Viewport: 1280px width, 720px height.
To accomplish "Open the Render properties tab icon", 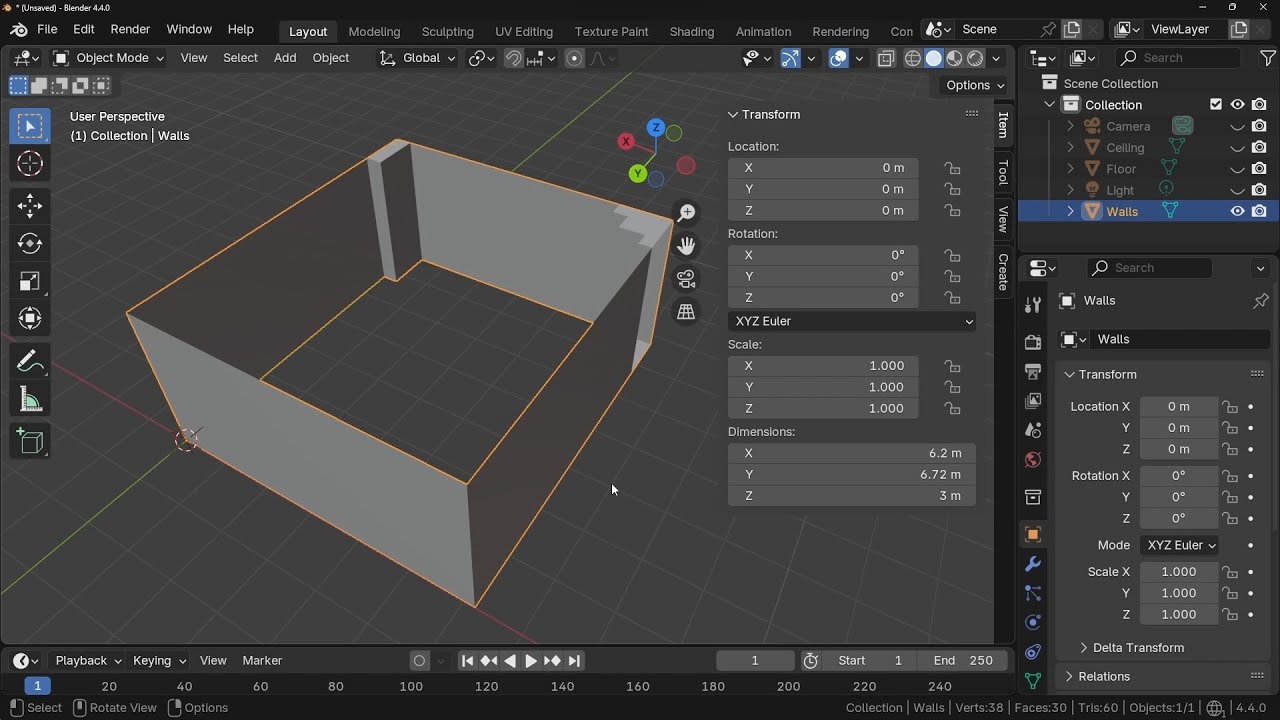I will (1033, 342).
